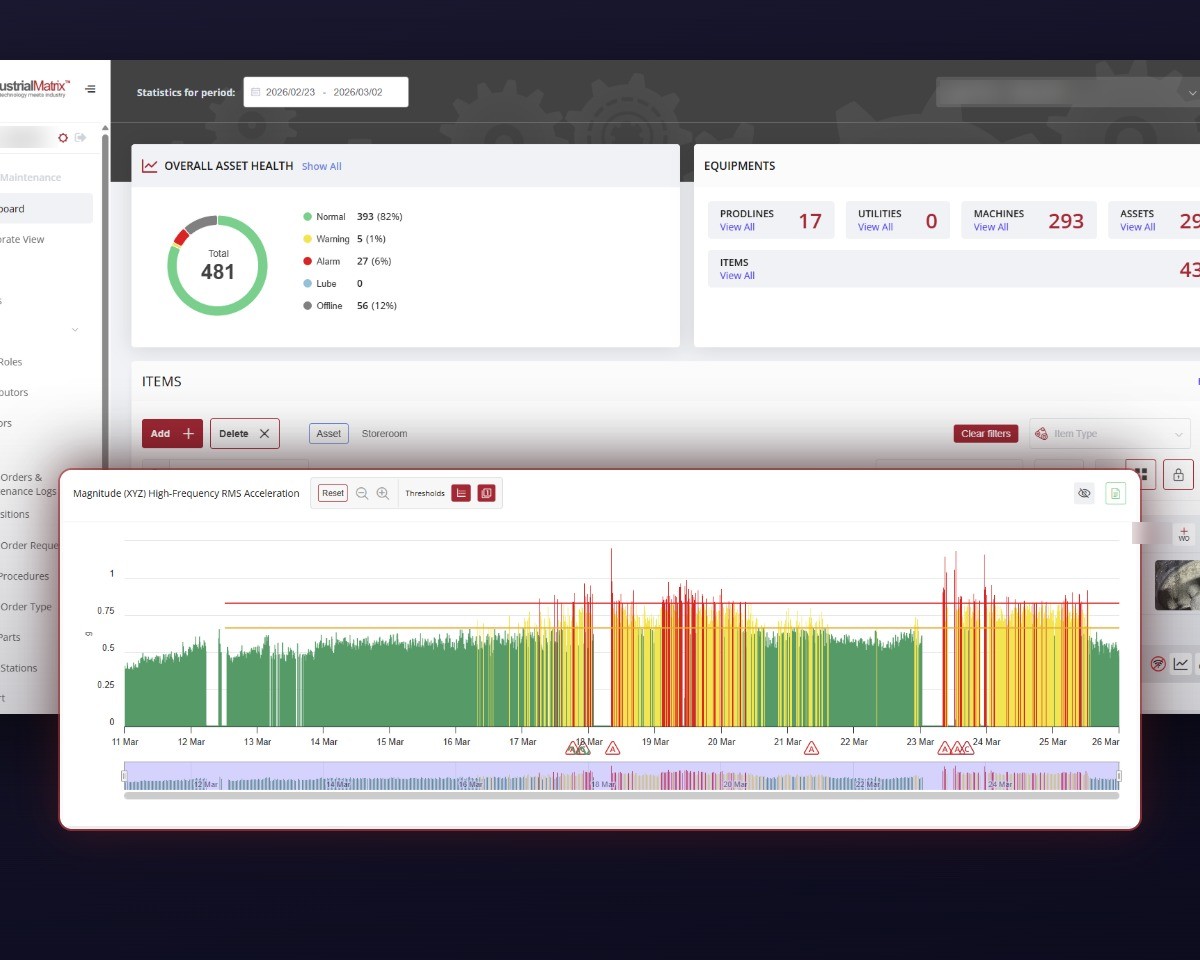1200x960 pixels.
Task: Open the statistics period date range field
Action: click(326, 92)
